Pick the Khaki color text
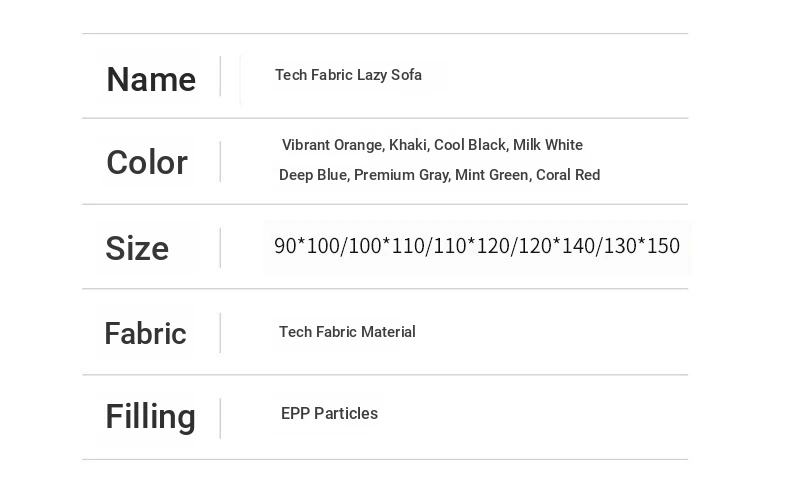 [x=407, y=145]
